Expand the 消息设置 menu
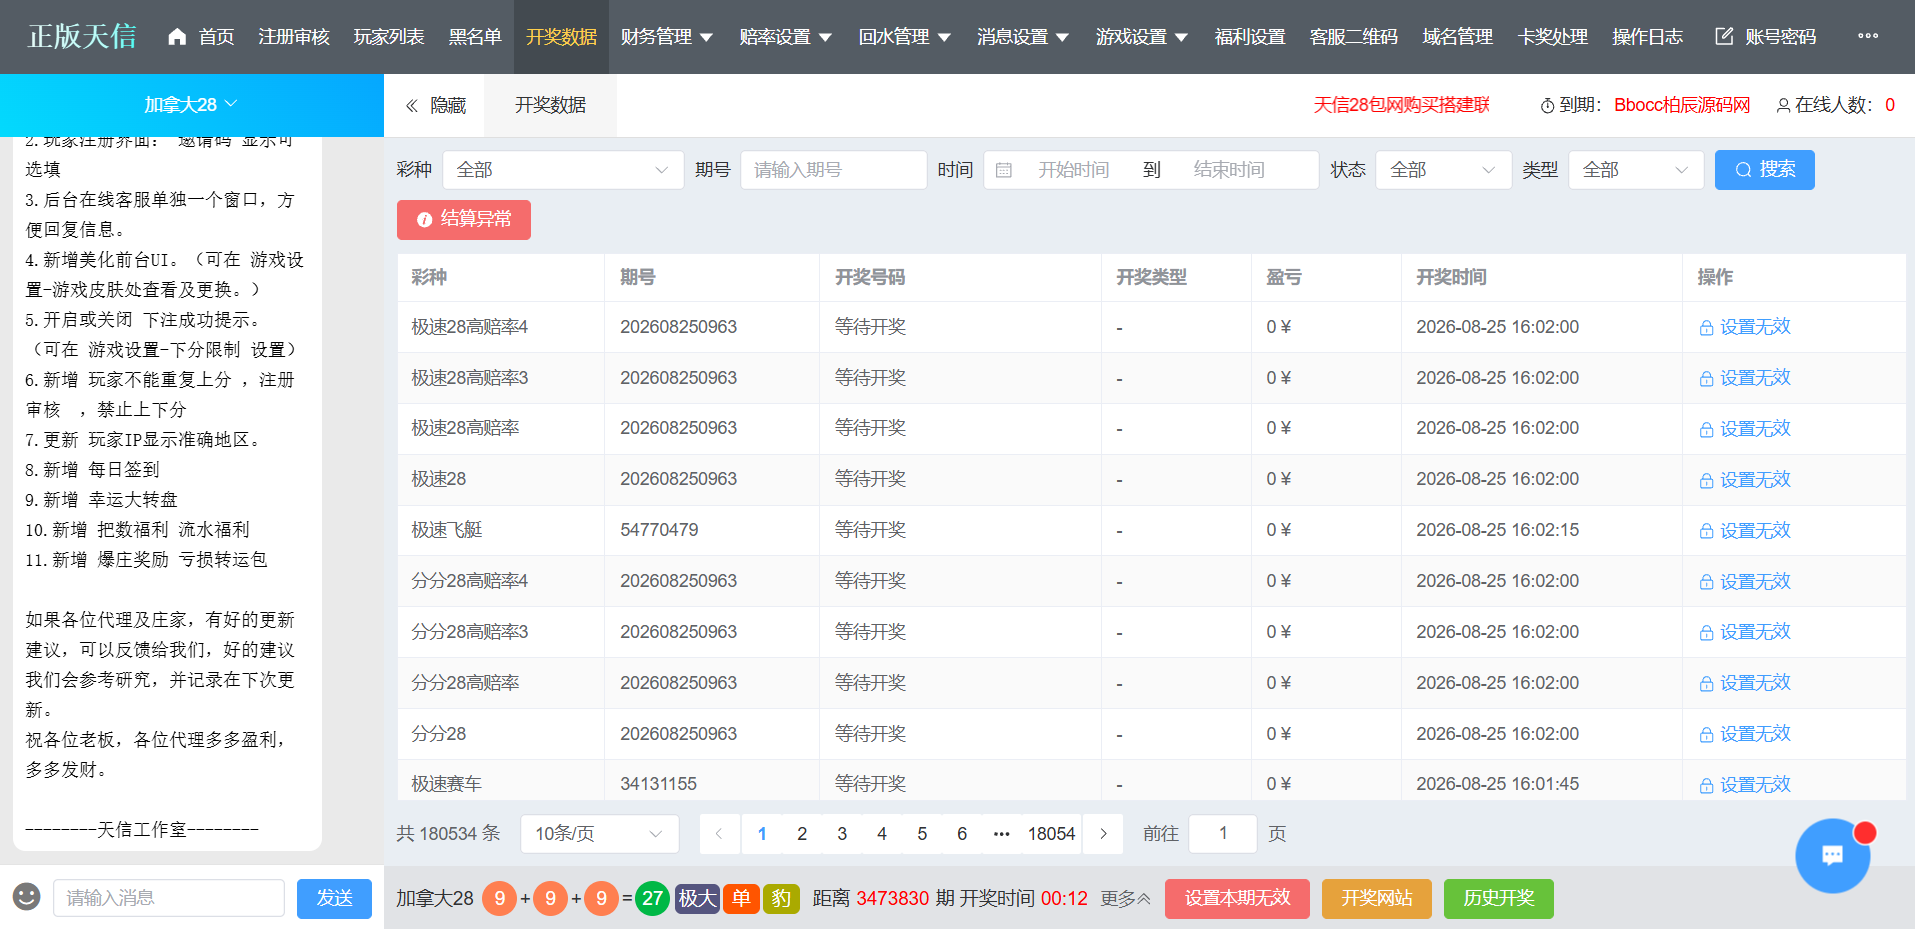The image size is (1915, 929). [x=1023, y=37]
